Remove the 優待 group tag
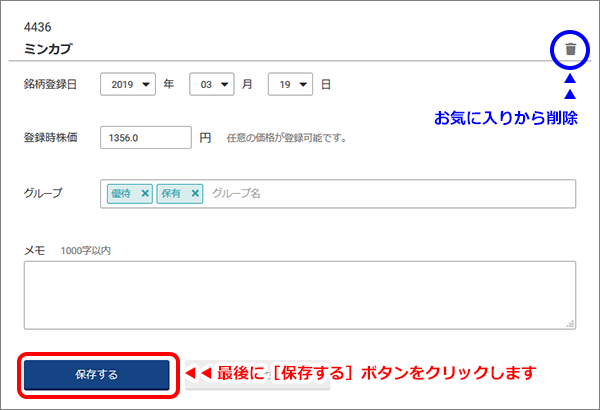Viewport: 600px width, 410px height. point(145,193)
